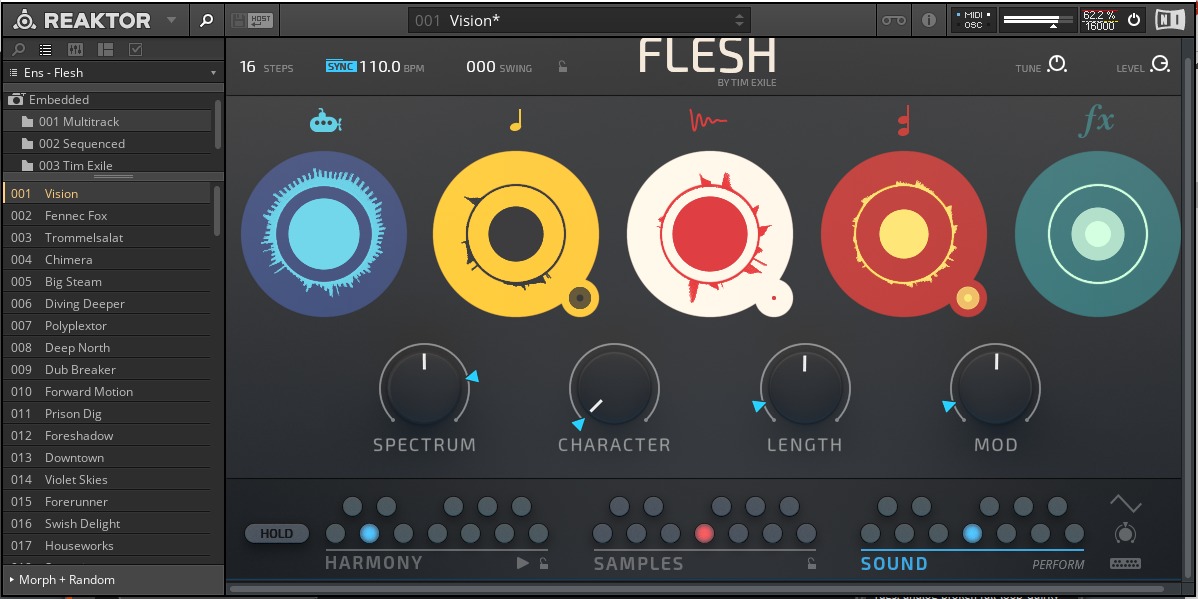Toggle the lock icon next to SWING
Viewport: 1198px width, 599px height.
(562, 66)
